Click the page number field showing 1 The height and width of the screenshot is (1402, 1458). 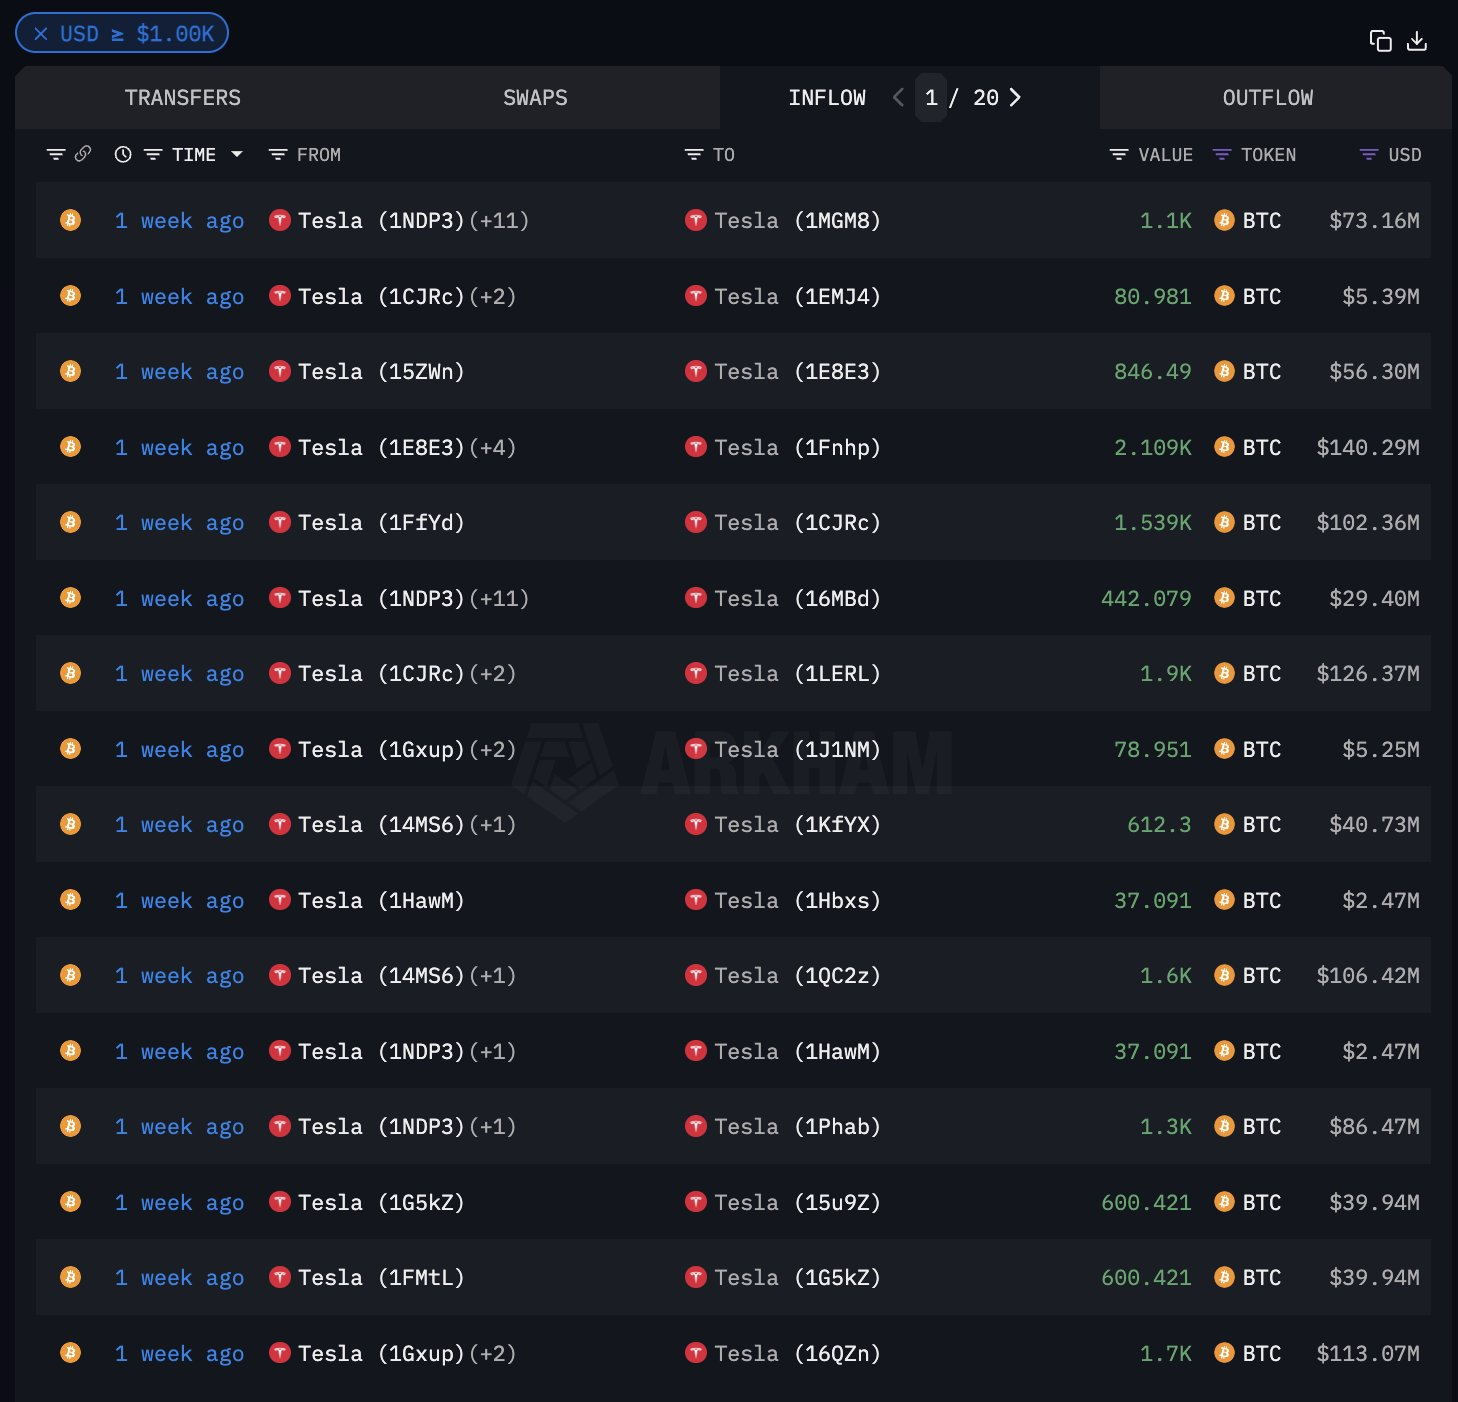pyautogui.click(x=931, y=97)
